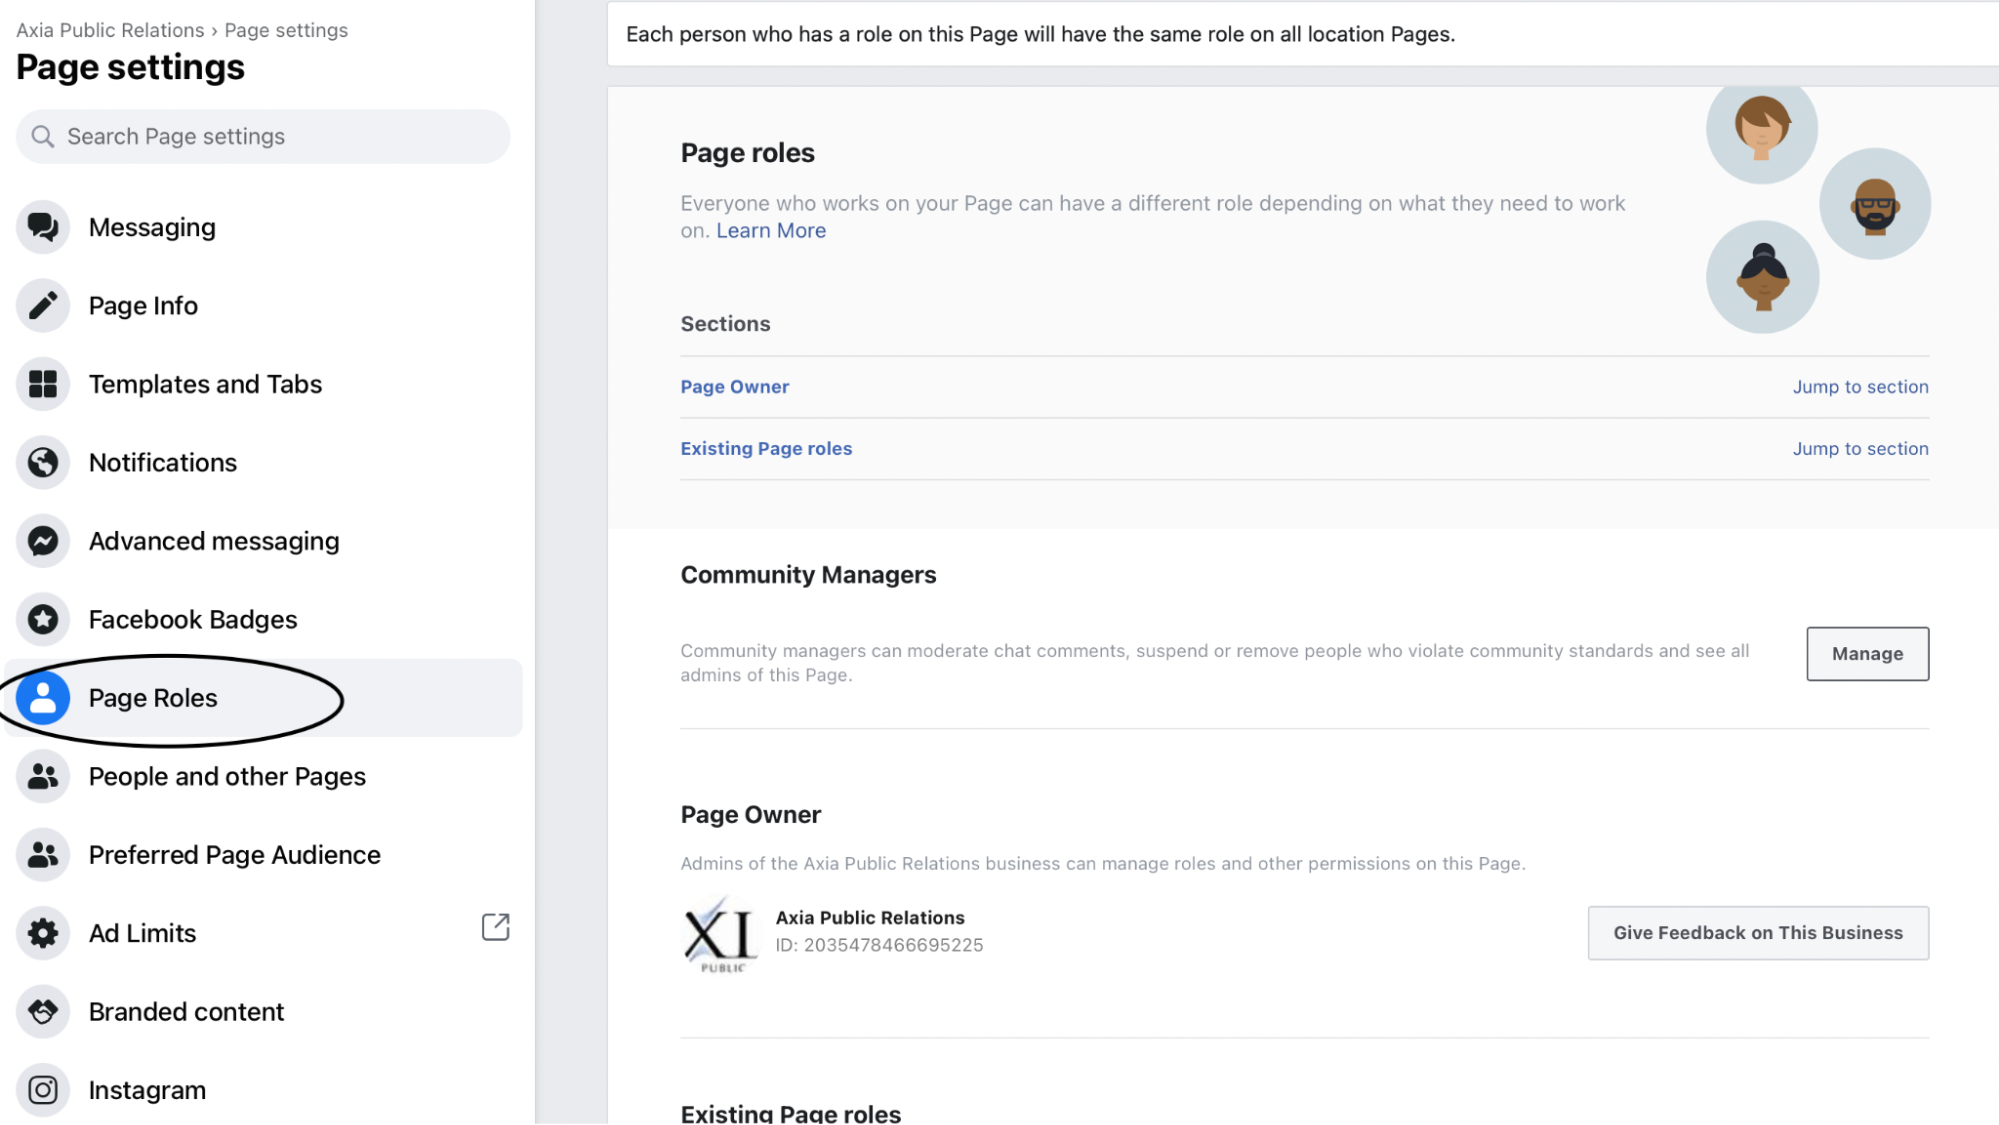Select the Templates and Tabs grid icon
The width and height of the screenshot is (1999, 1125).
43,384
